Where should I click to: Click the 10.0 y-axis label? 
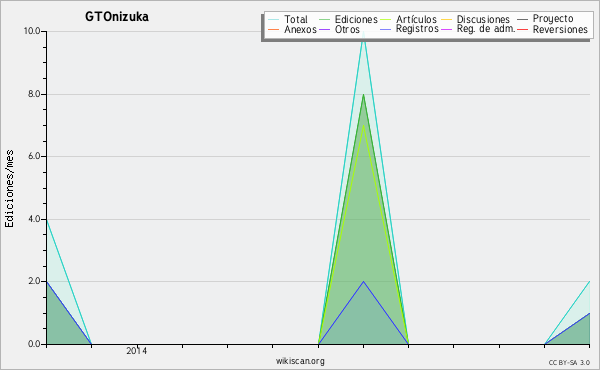(x=32, y=31)
